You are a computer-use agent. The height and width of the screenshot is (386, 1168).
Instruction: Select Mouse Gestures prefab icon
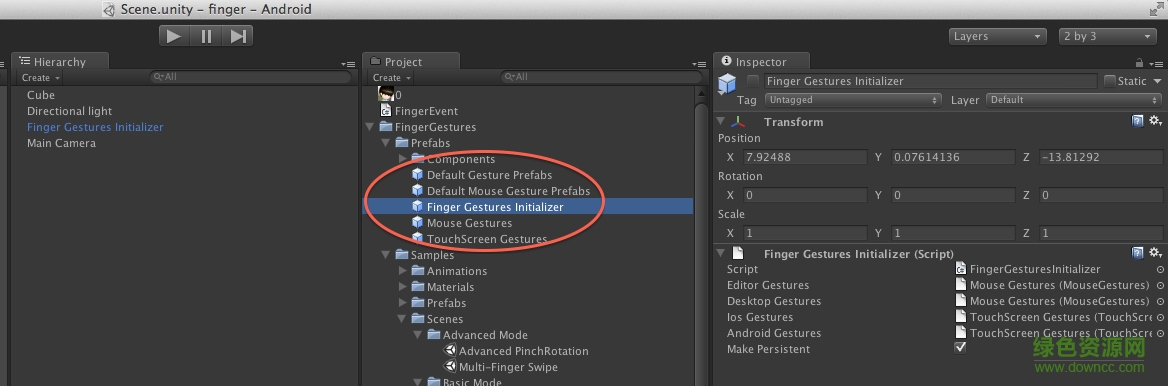coord(418,223)
